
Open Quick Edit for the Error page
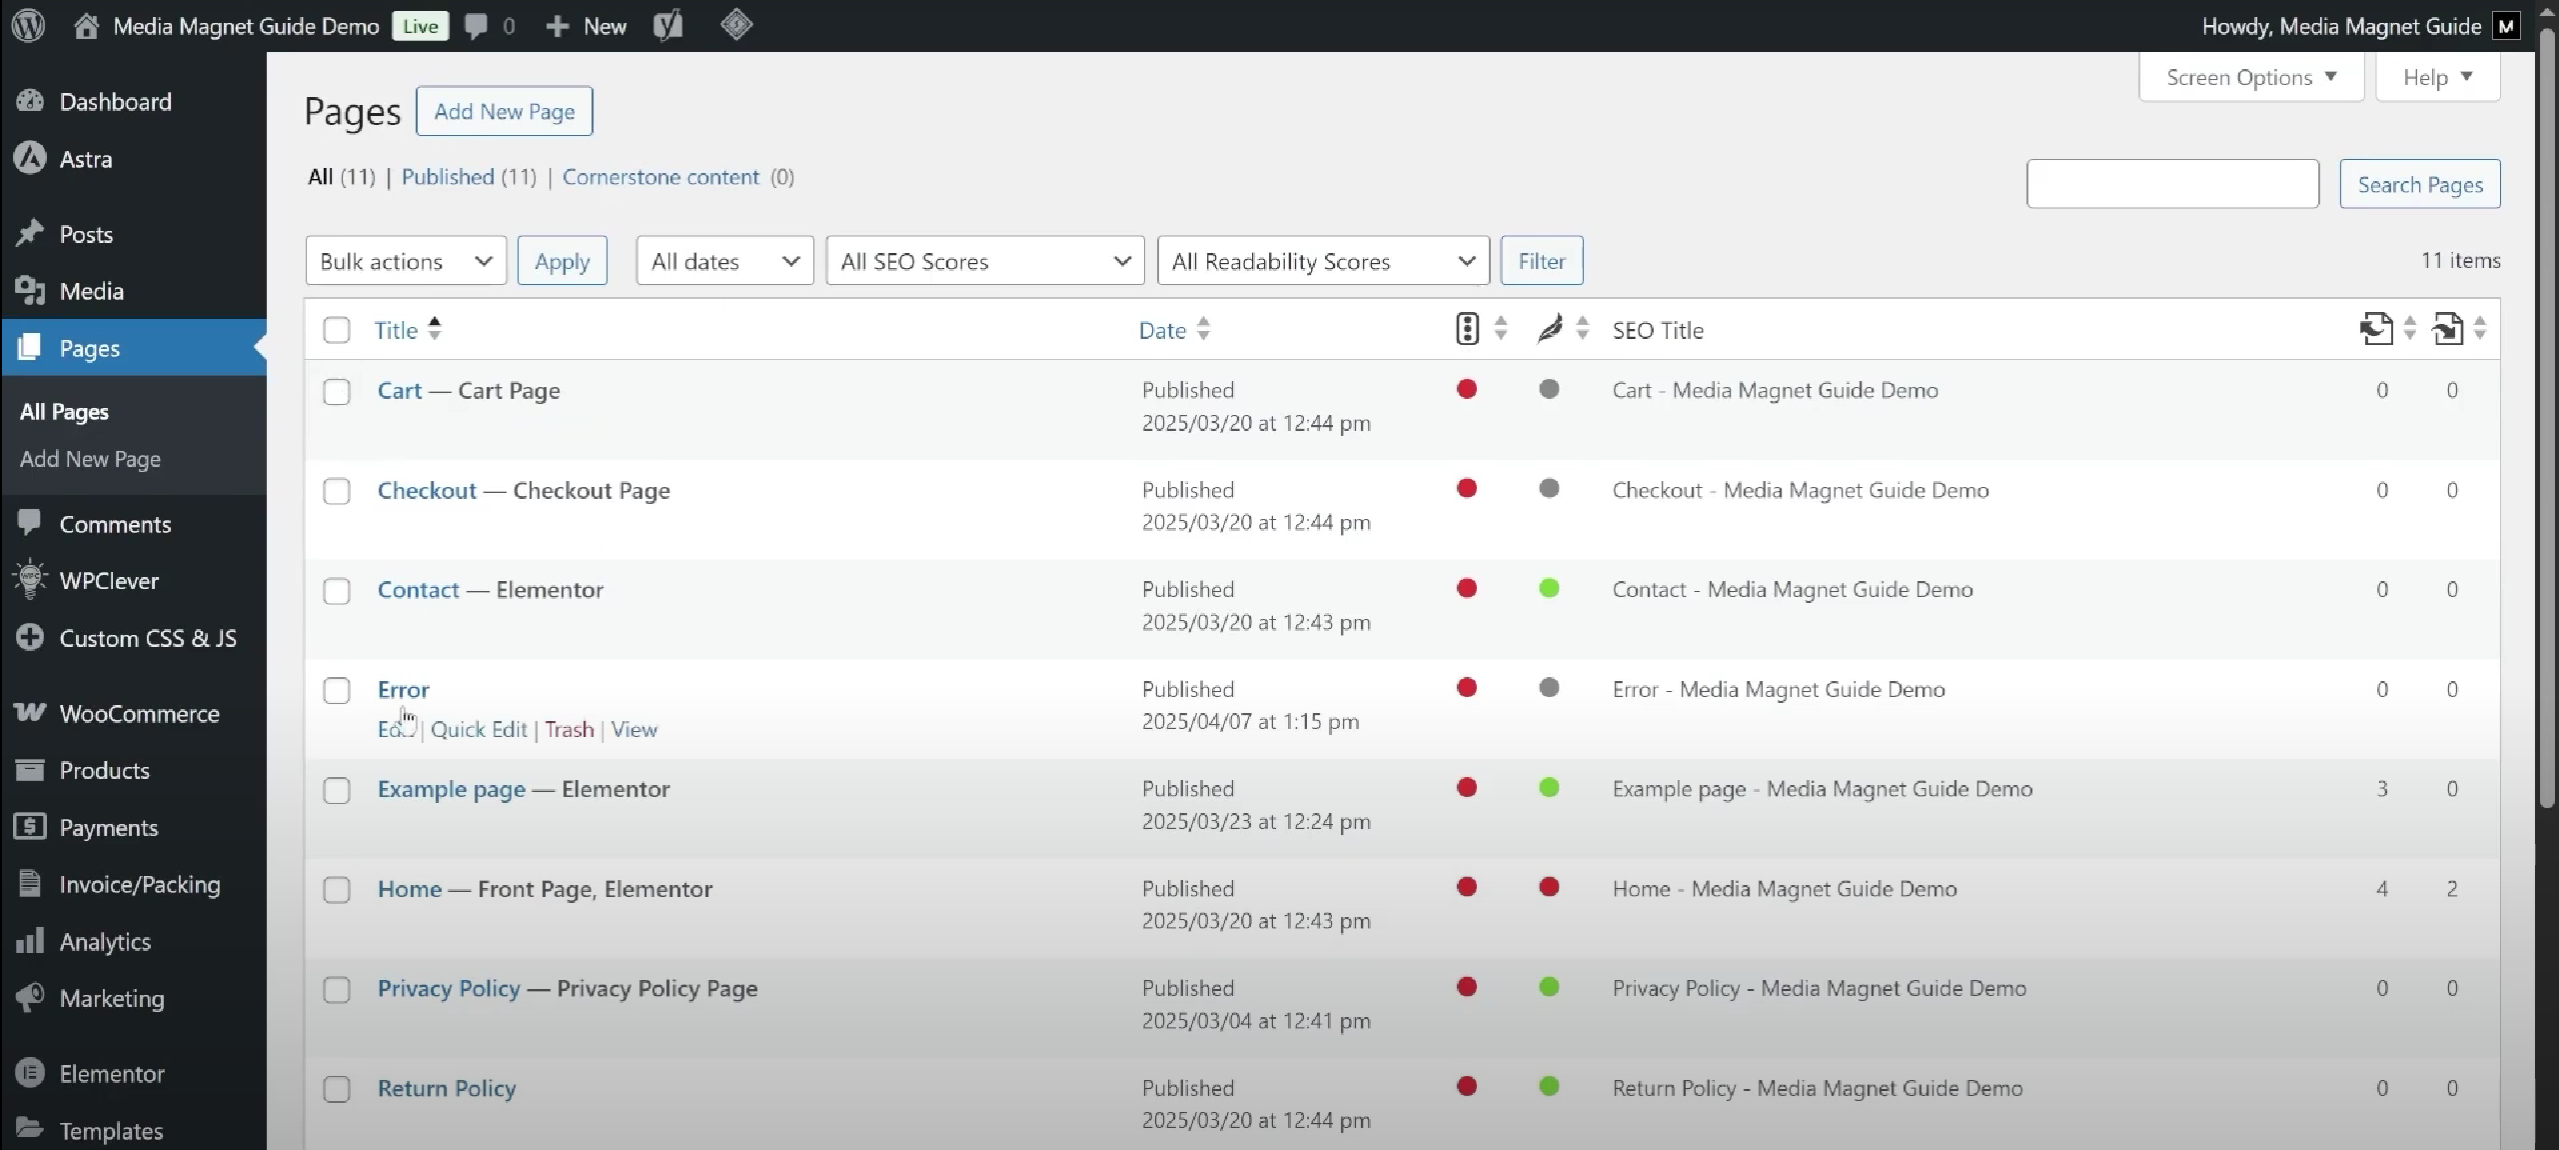tap(478, 730)
